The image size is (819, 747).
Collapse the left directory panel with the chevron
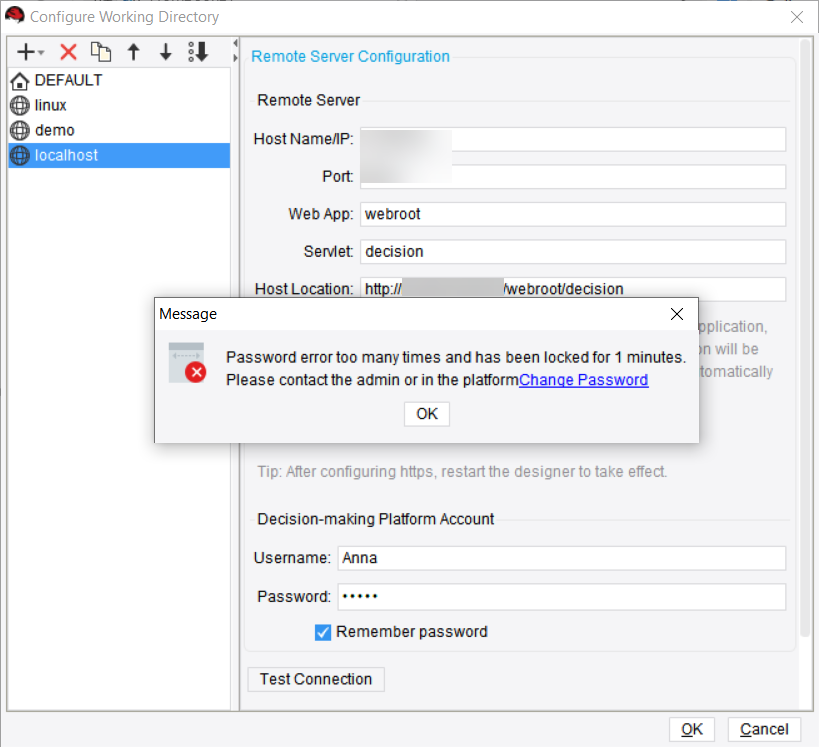point(236,45)
